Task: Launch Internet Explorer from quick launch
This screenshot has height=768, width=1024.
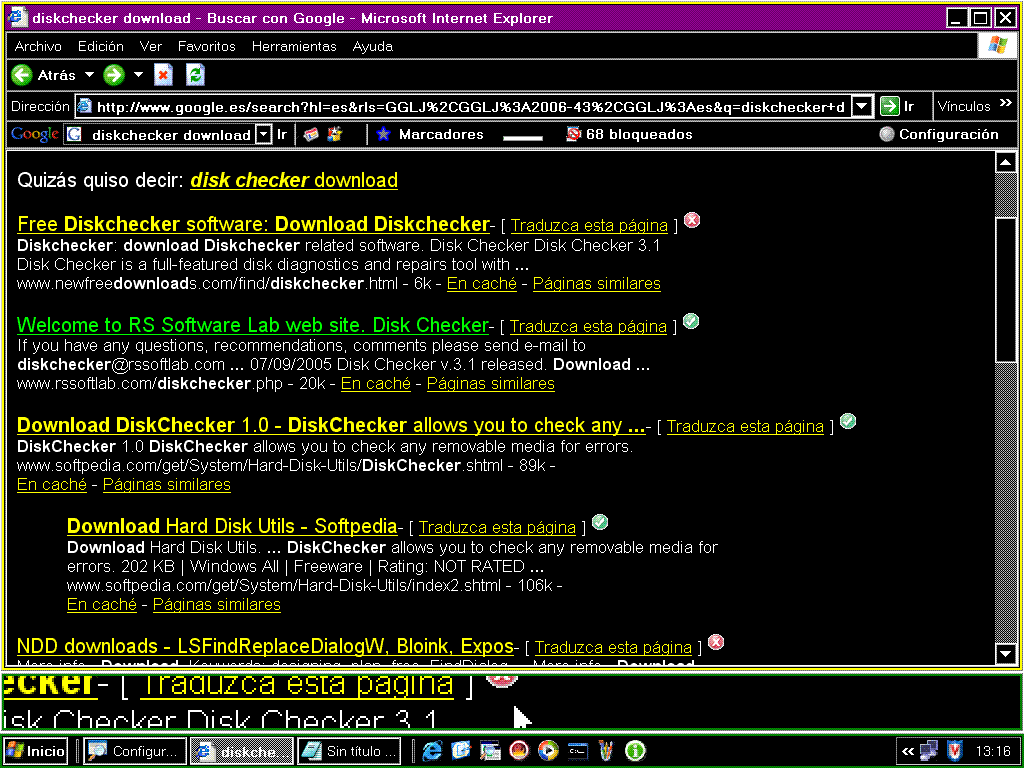Action: pyautogui.click(x=432, y=751)
